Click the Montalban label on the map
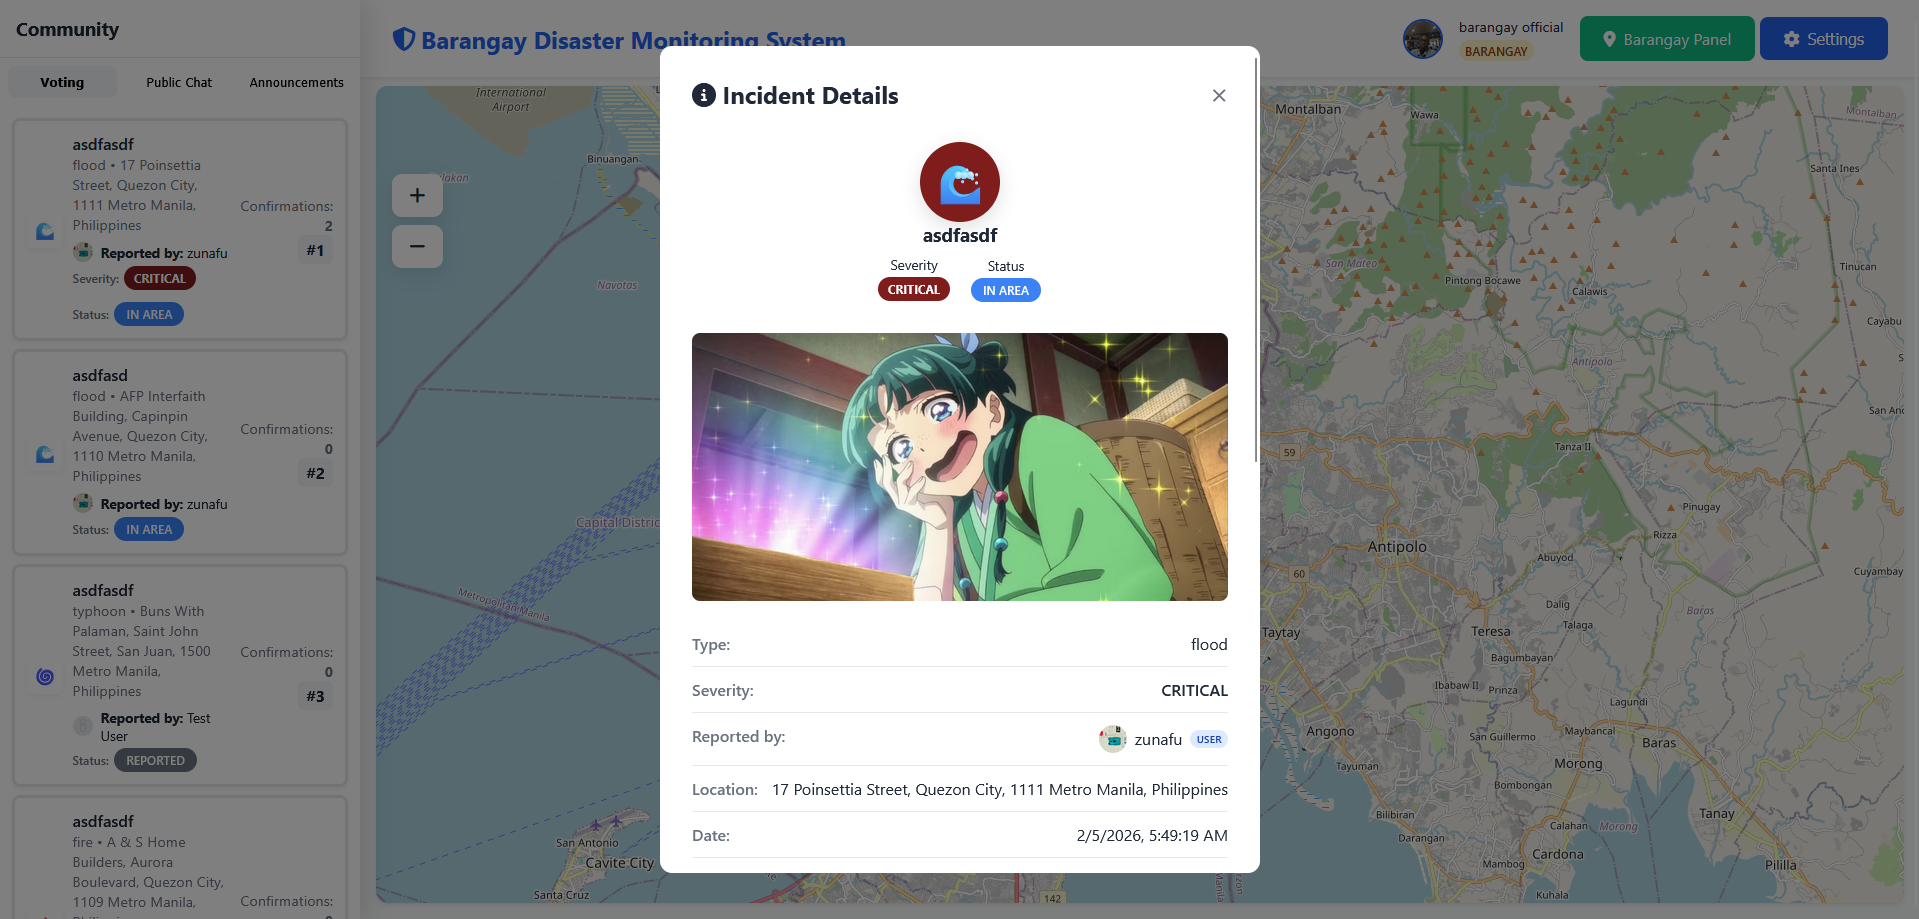This screenshot has height=919, width=1919. (1308, 109)
